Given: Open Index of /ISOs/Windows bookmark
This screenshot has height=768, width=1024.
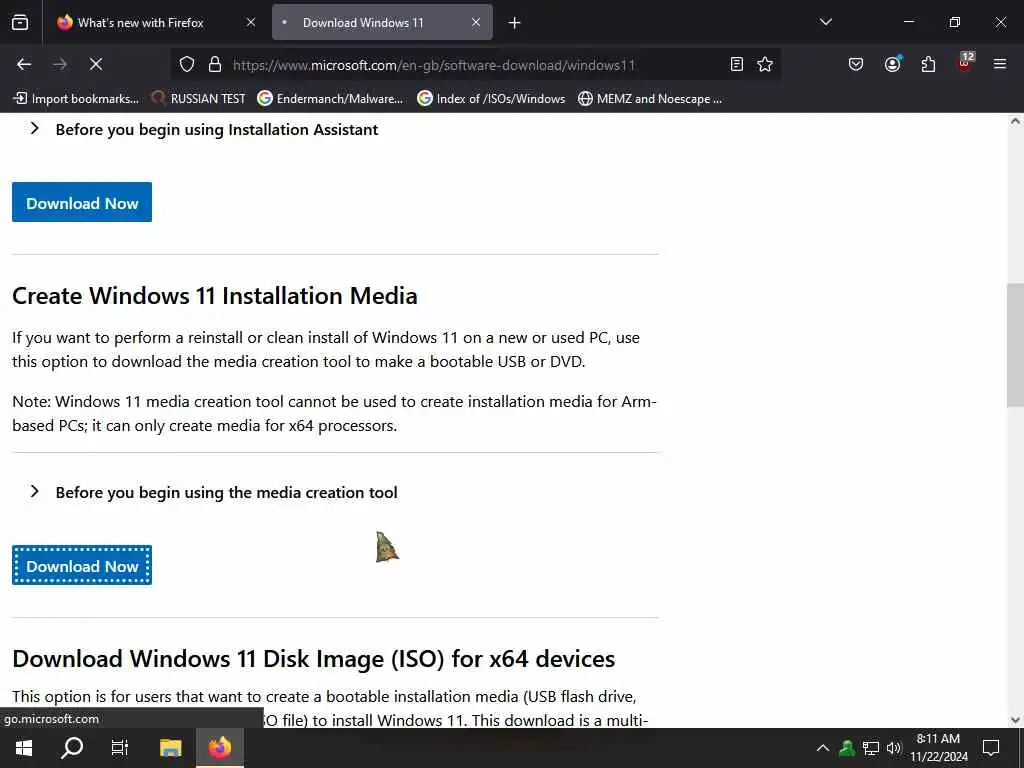Looking at the screenshot, I should 491,99.
